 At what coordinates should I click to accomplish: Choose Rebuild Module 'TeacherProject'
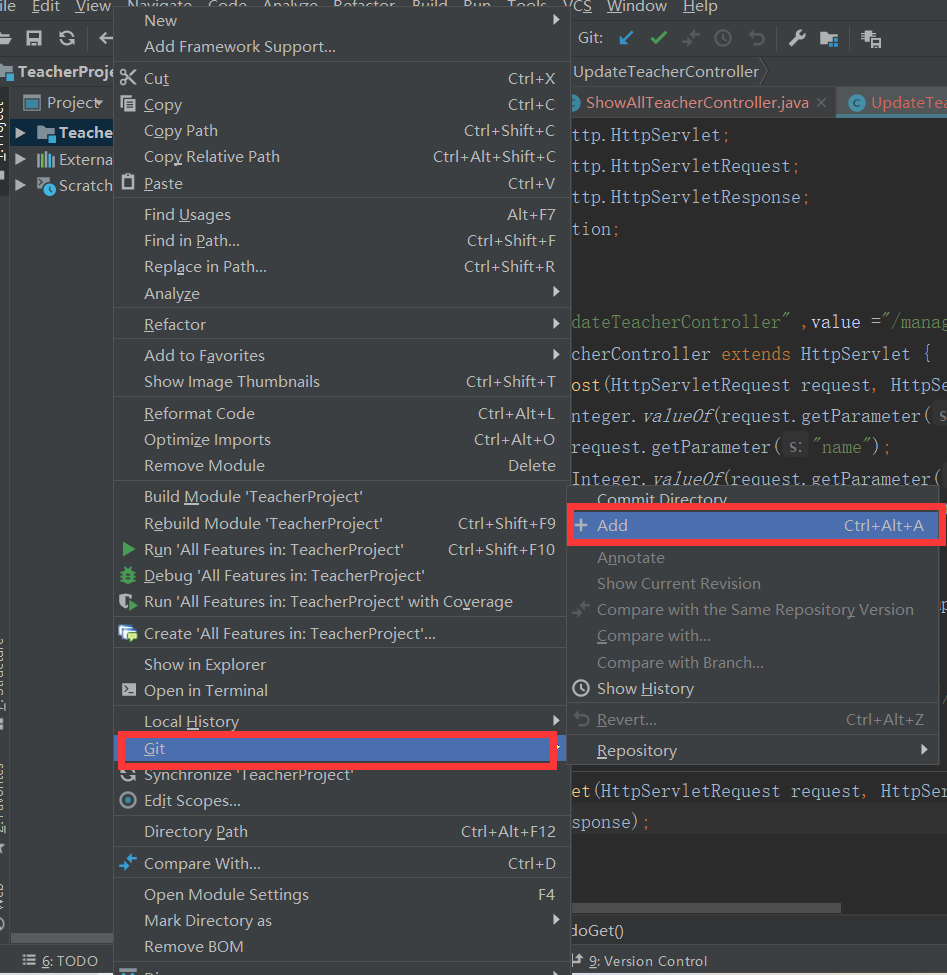pos(342,524)
